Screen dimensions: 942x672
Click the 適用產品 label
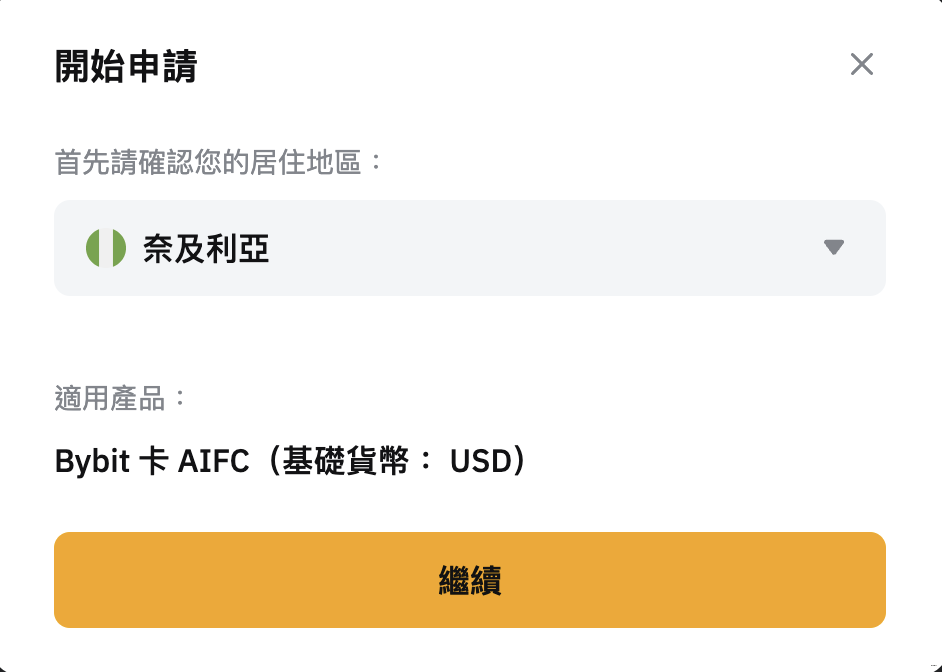click(x=121, y=398)
